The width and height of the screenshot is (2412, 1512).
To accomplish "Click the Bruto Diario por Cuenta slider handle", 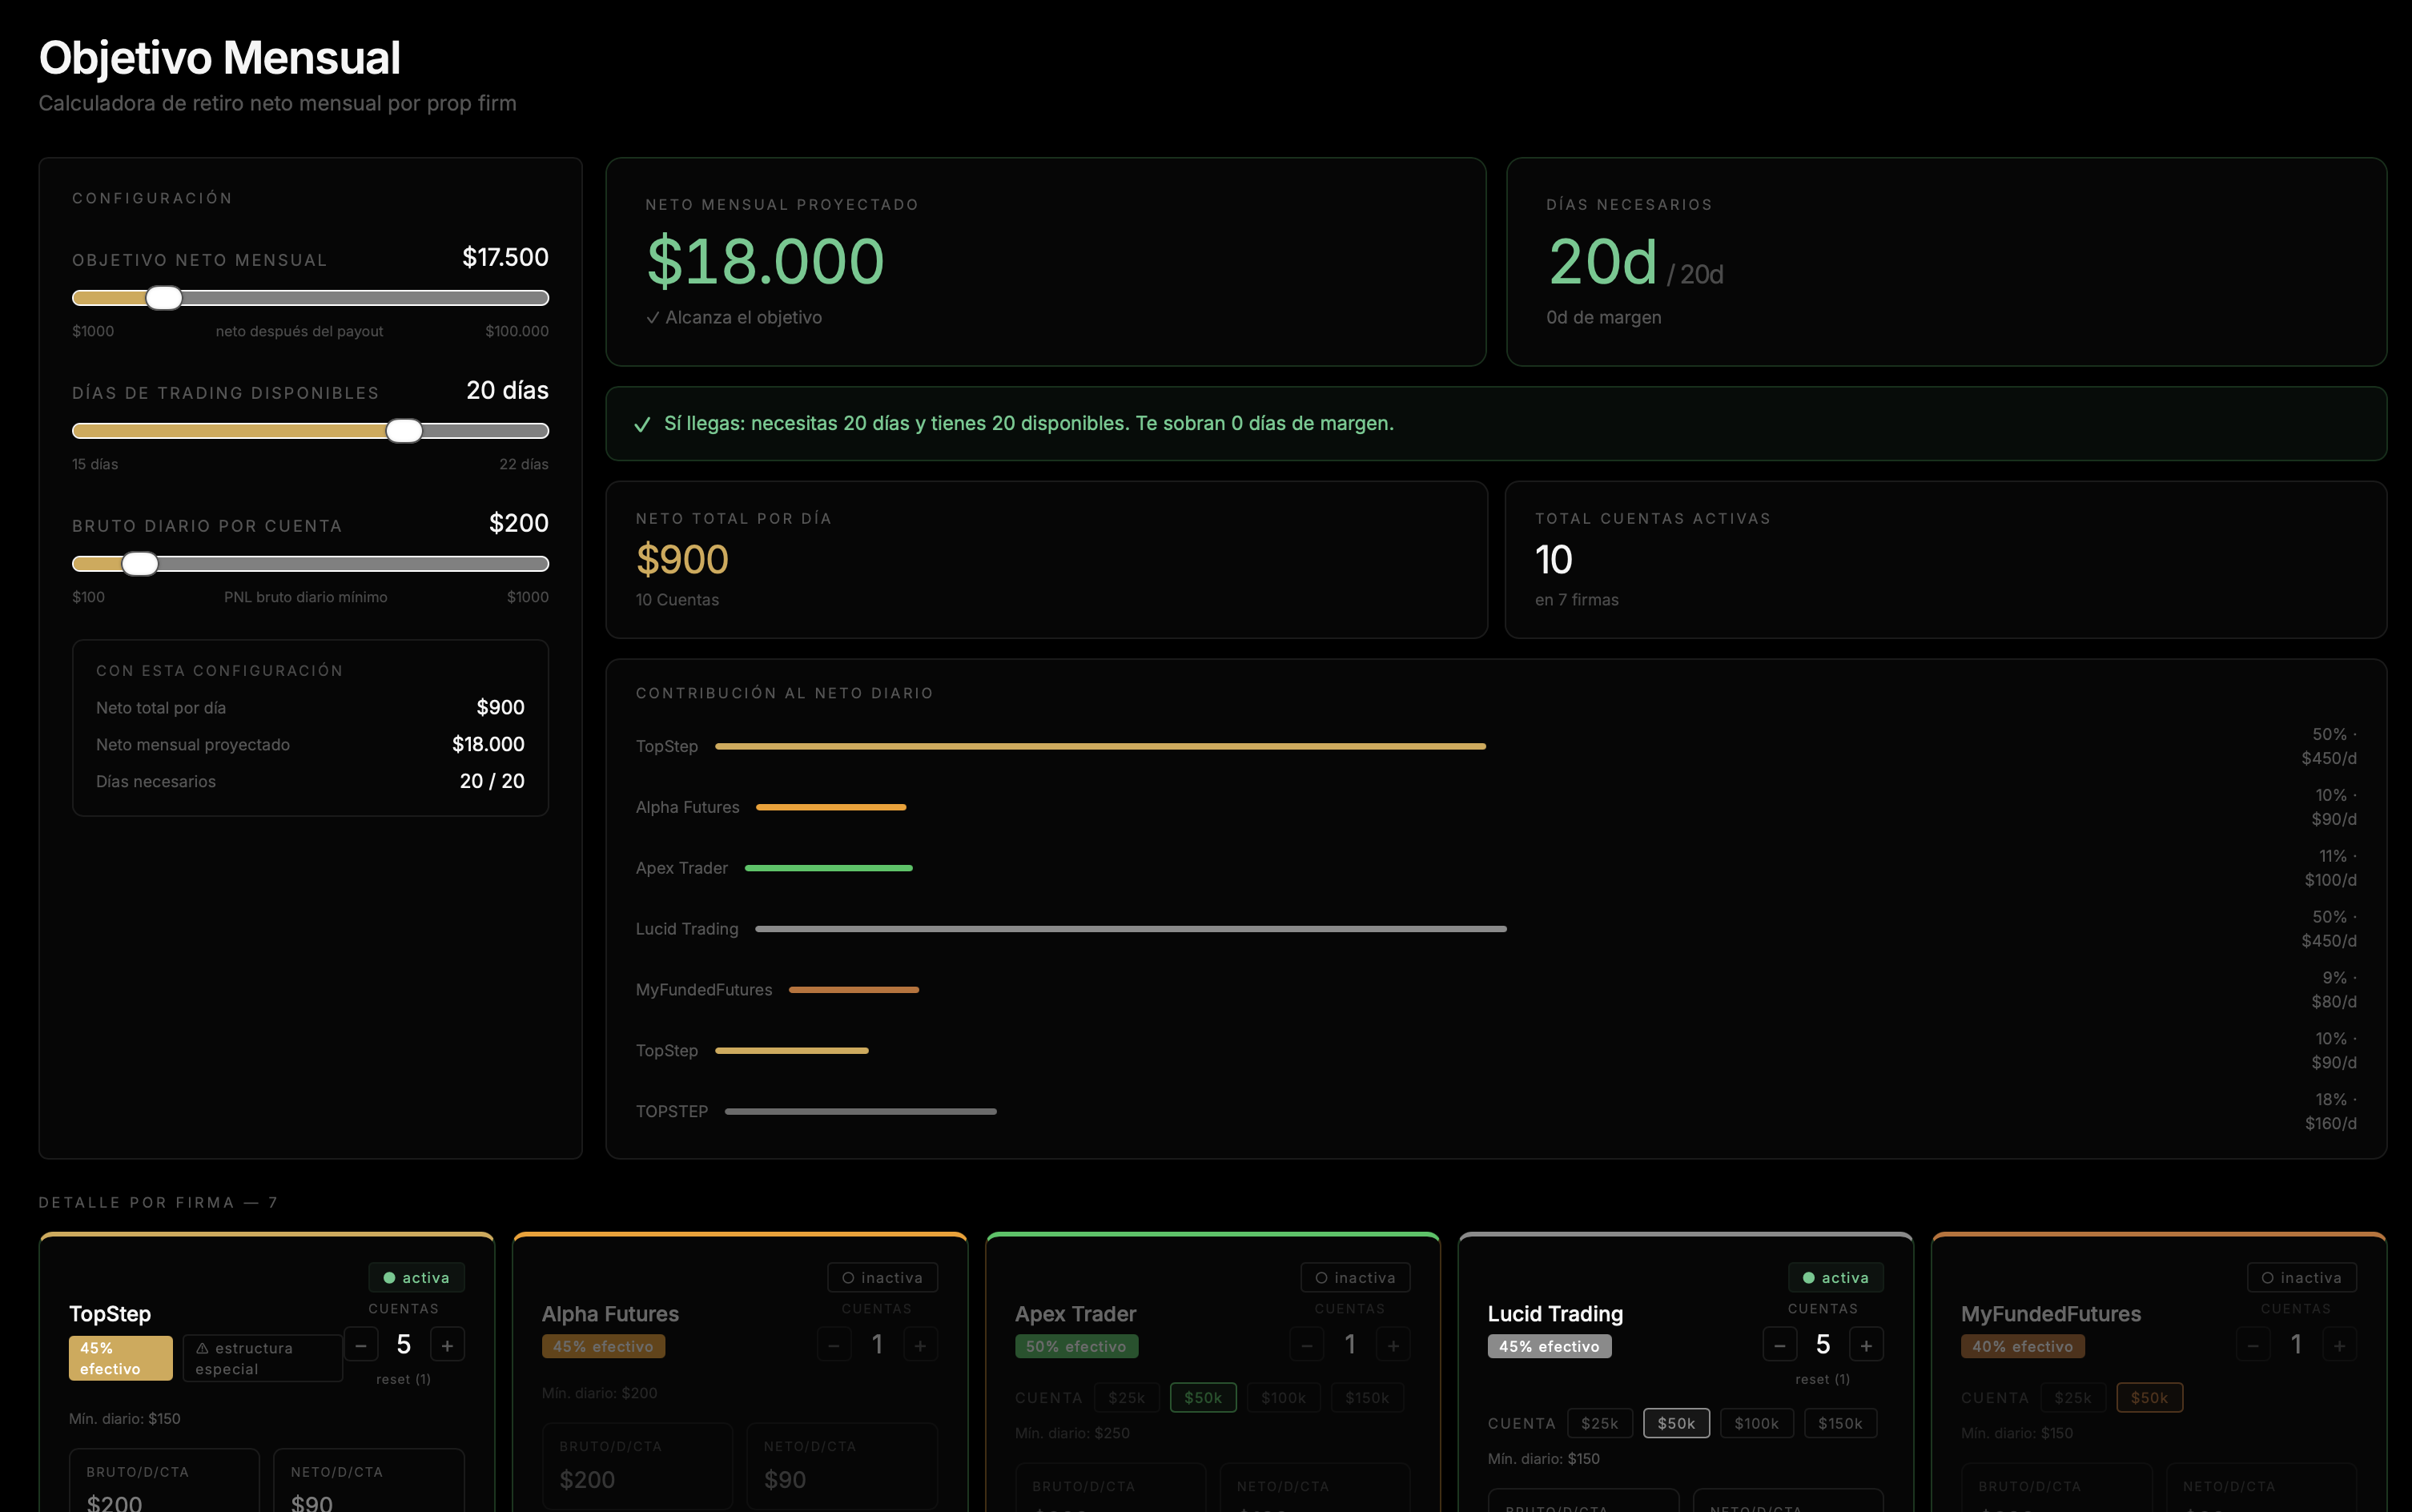I will click(x=140, y=563).
